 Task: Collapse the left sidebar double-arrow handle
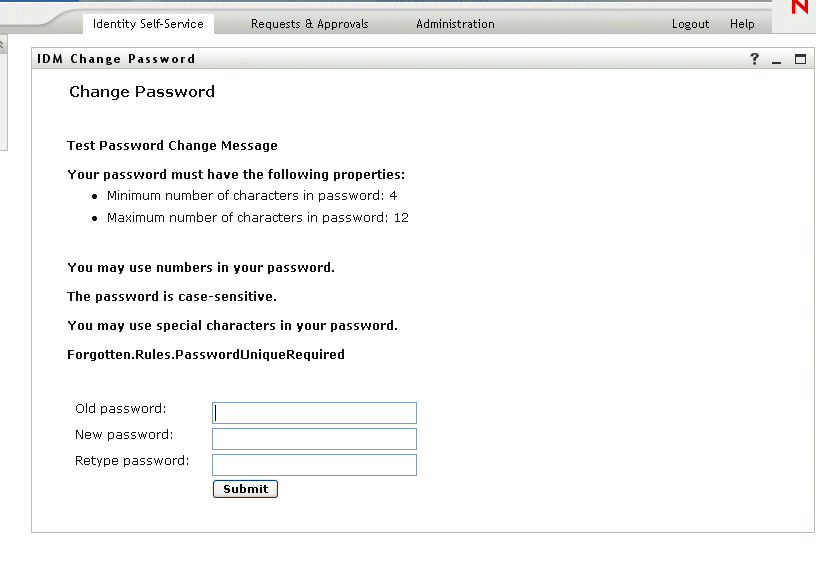[x=3, y=44]
